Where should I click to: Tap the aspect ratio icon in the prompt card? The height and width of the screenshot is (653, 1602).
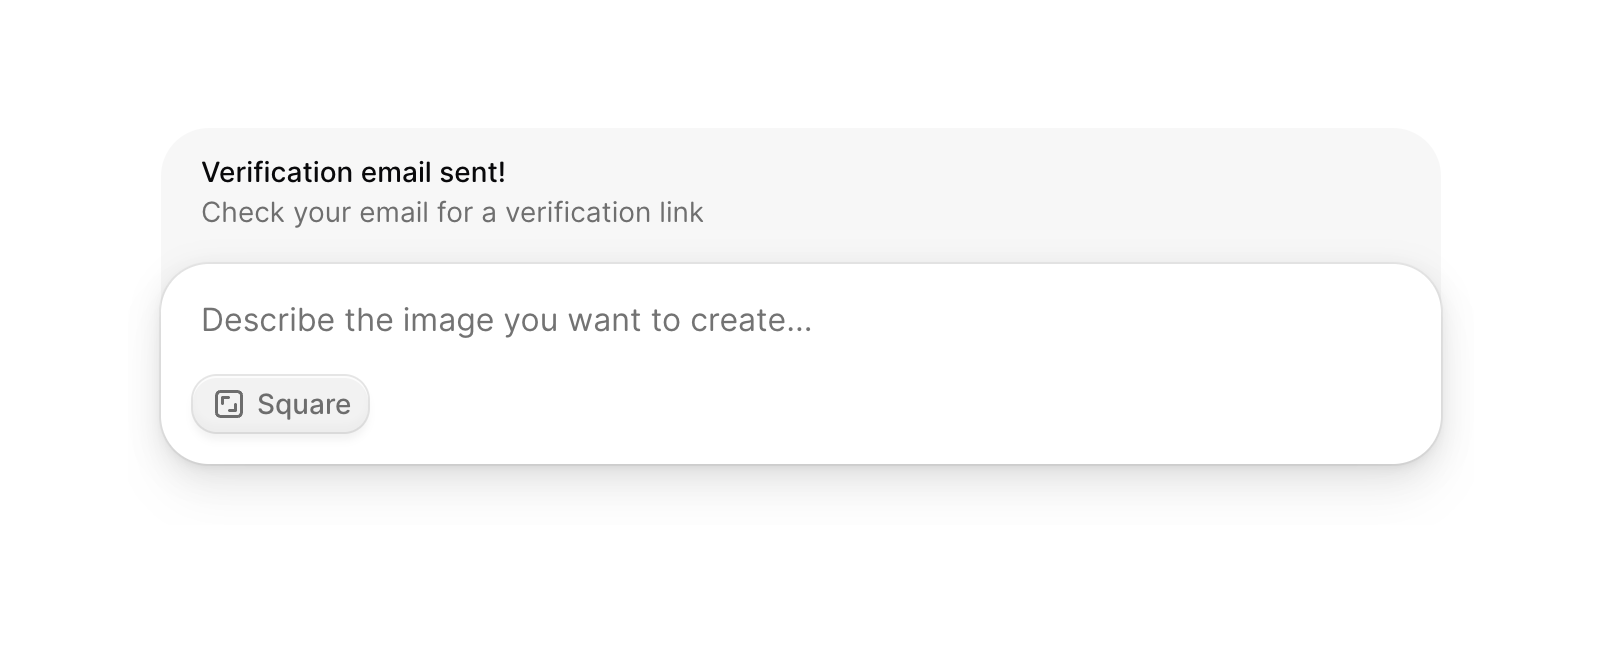click(x=229, y=404)
